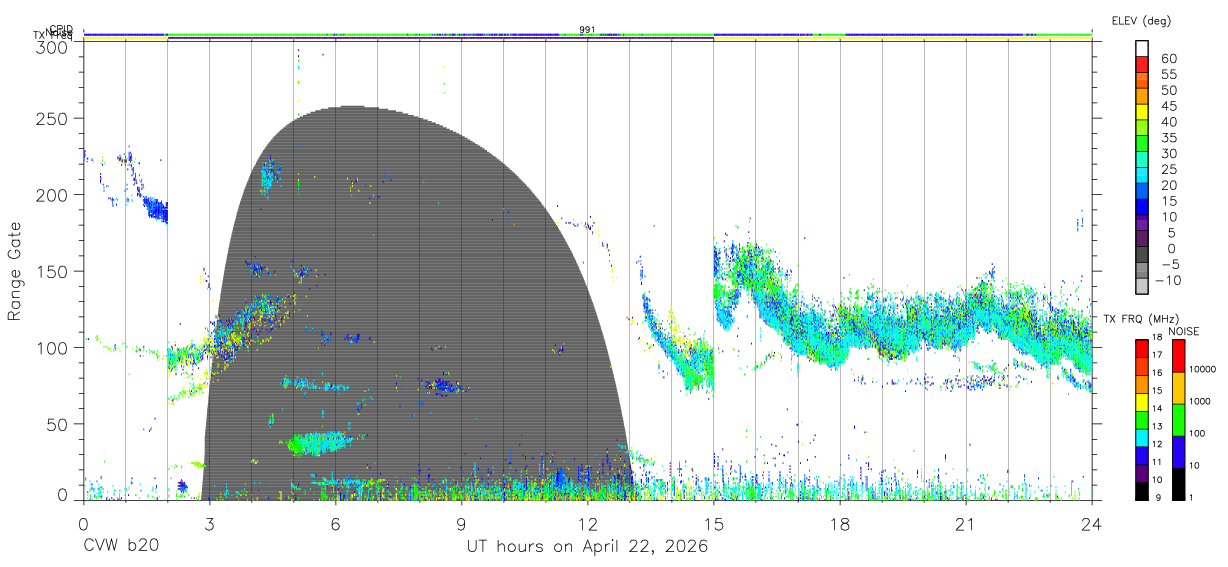This screenshot has height=567, width=1228.
Task: Click the '150' tick on Range Gate axis
Action: pyautogui.click(x=52, y=271)
